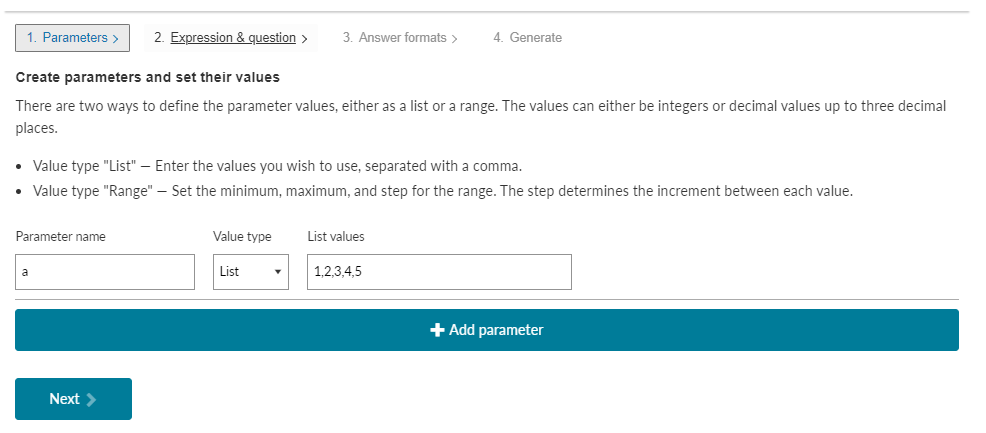Click the "List values" label text

click(336, 237)
